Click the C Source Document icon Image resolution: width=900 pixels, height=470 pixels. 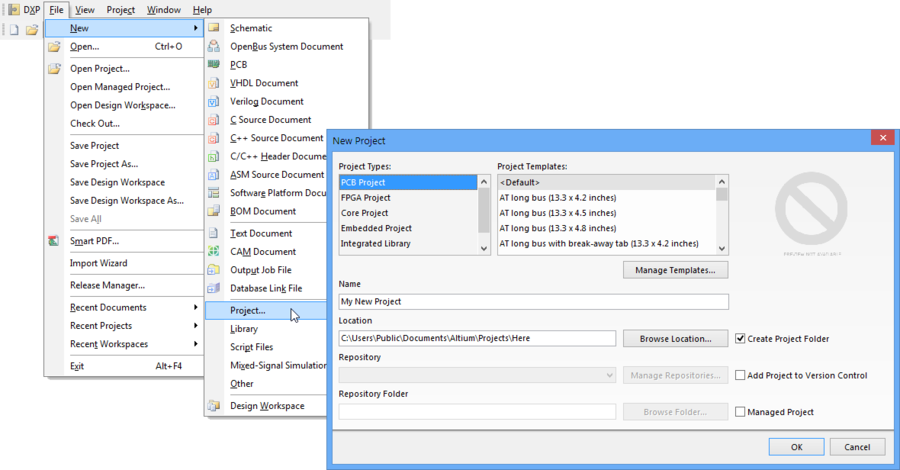coord(214,119)
